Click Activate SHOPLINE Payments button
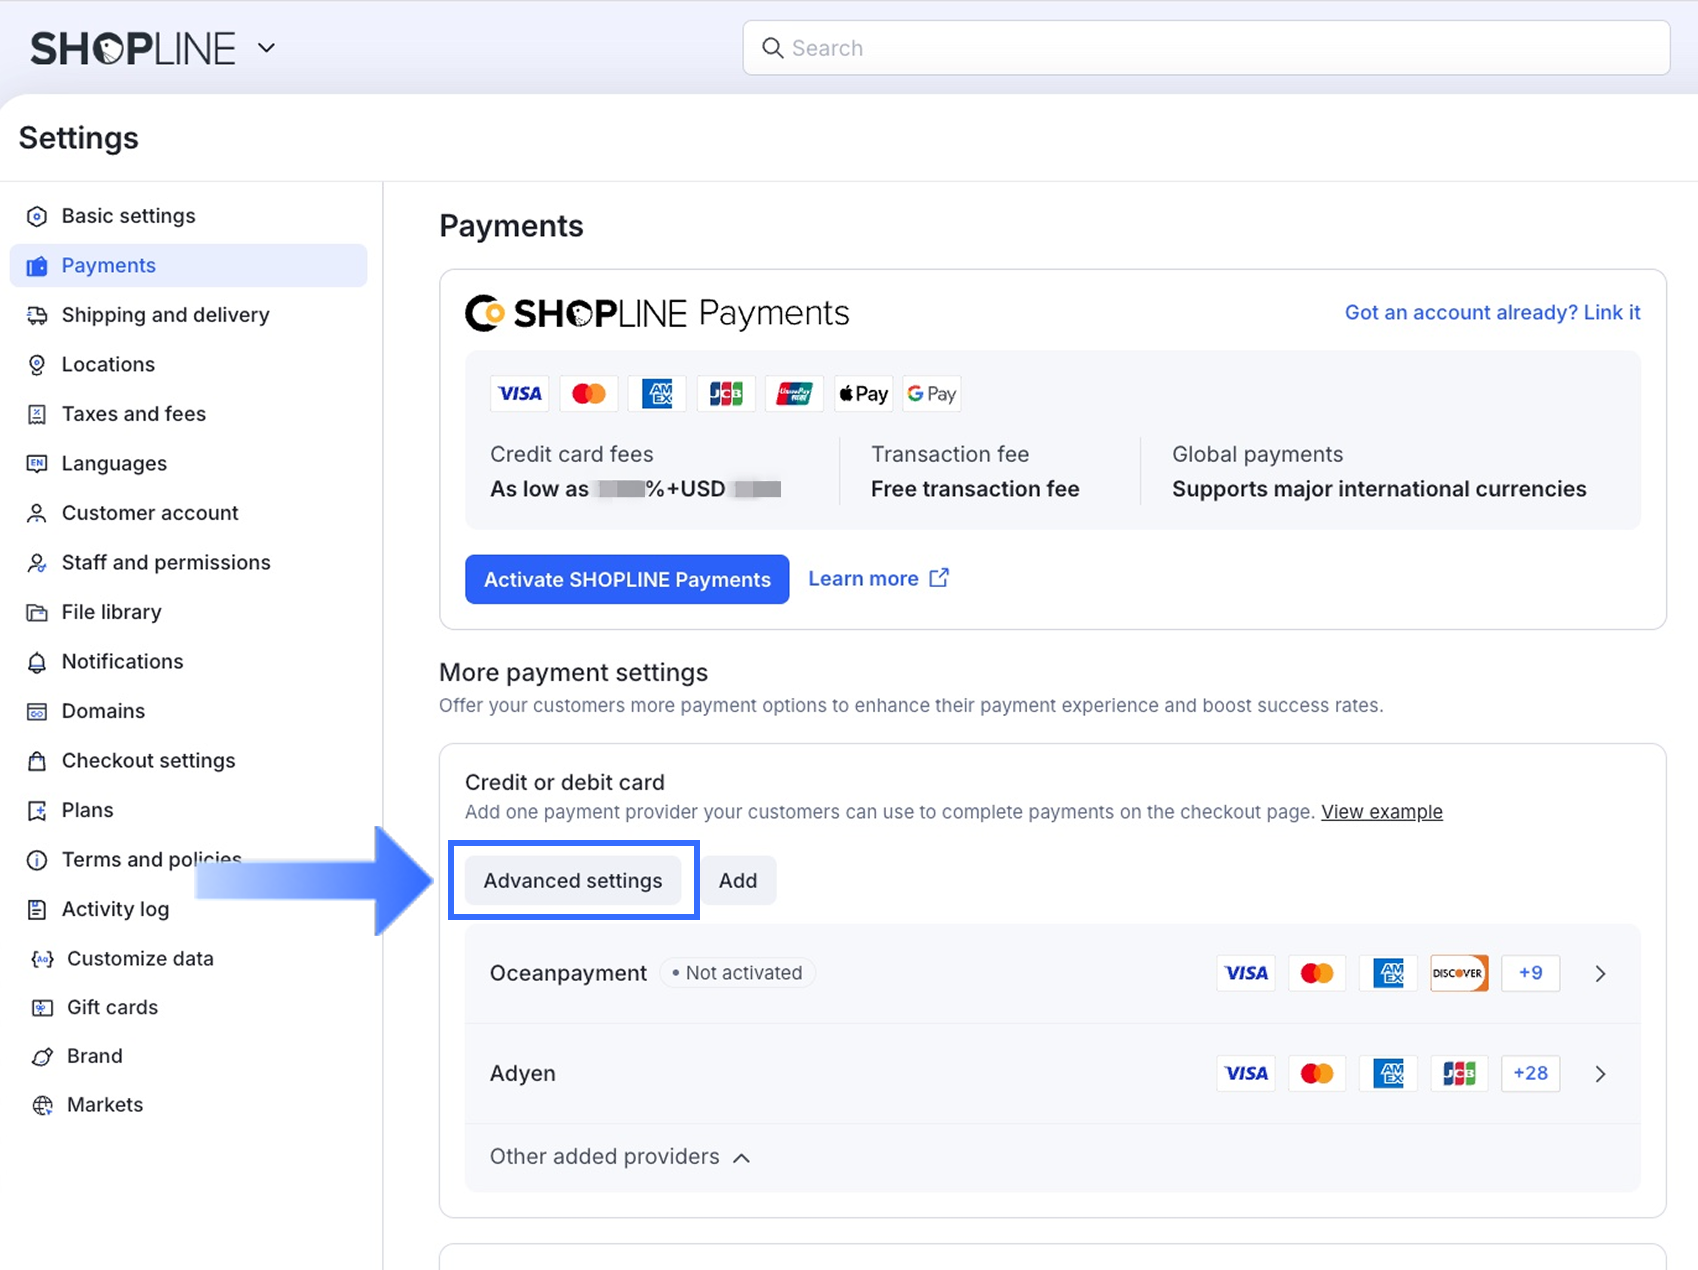This screenshot has height=1270, width=1698. pyautogui.click(x=627, y=580)
